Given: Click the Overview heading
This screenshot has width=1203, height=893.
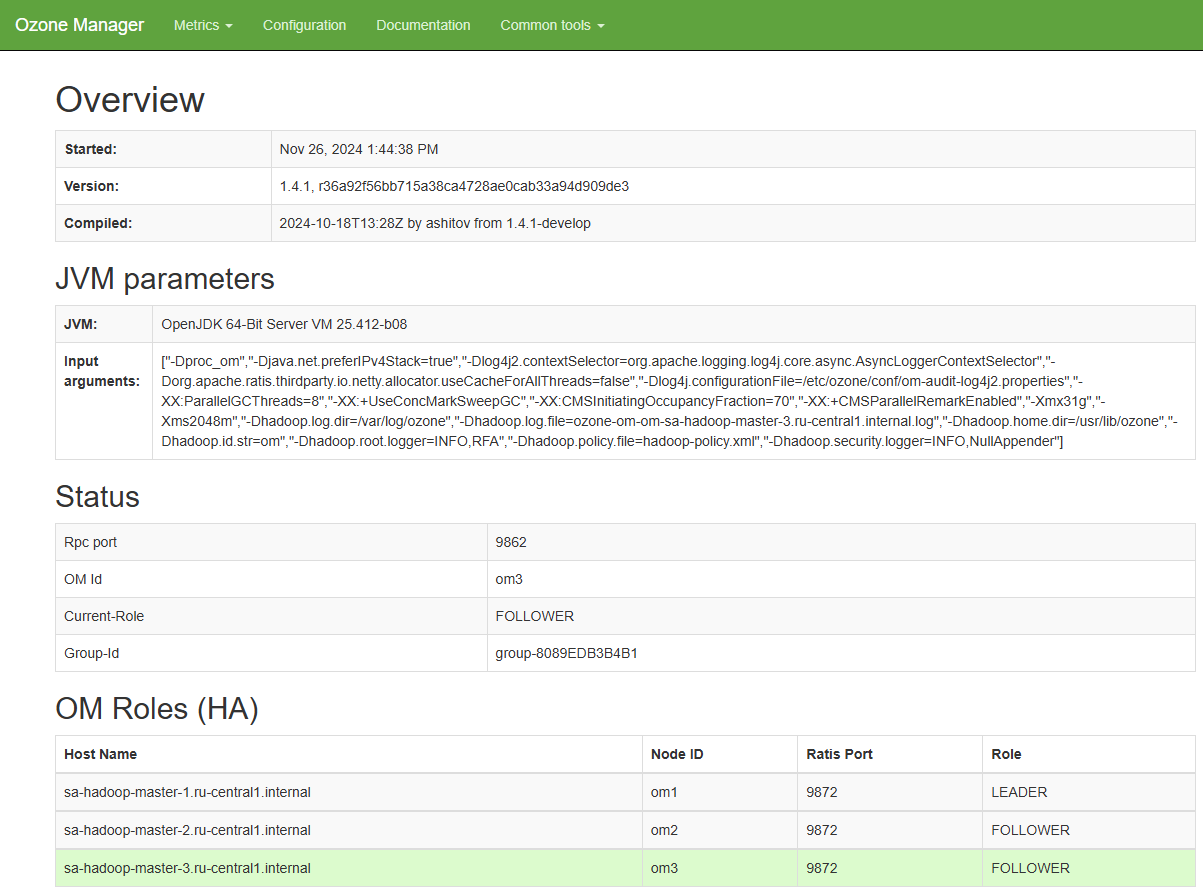Looking at the screenshot, I should pos(130,100).
